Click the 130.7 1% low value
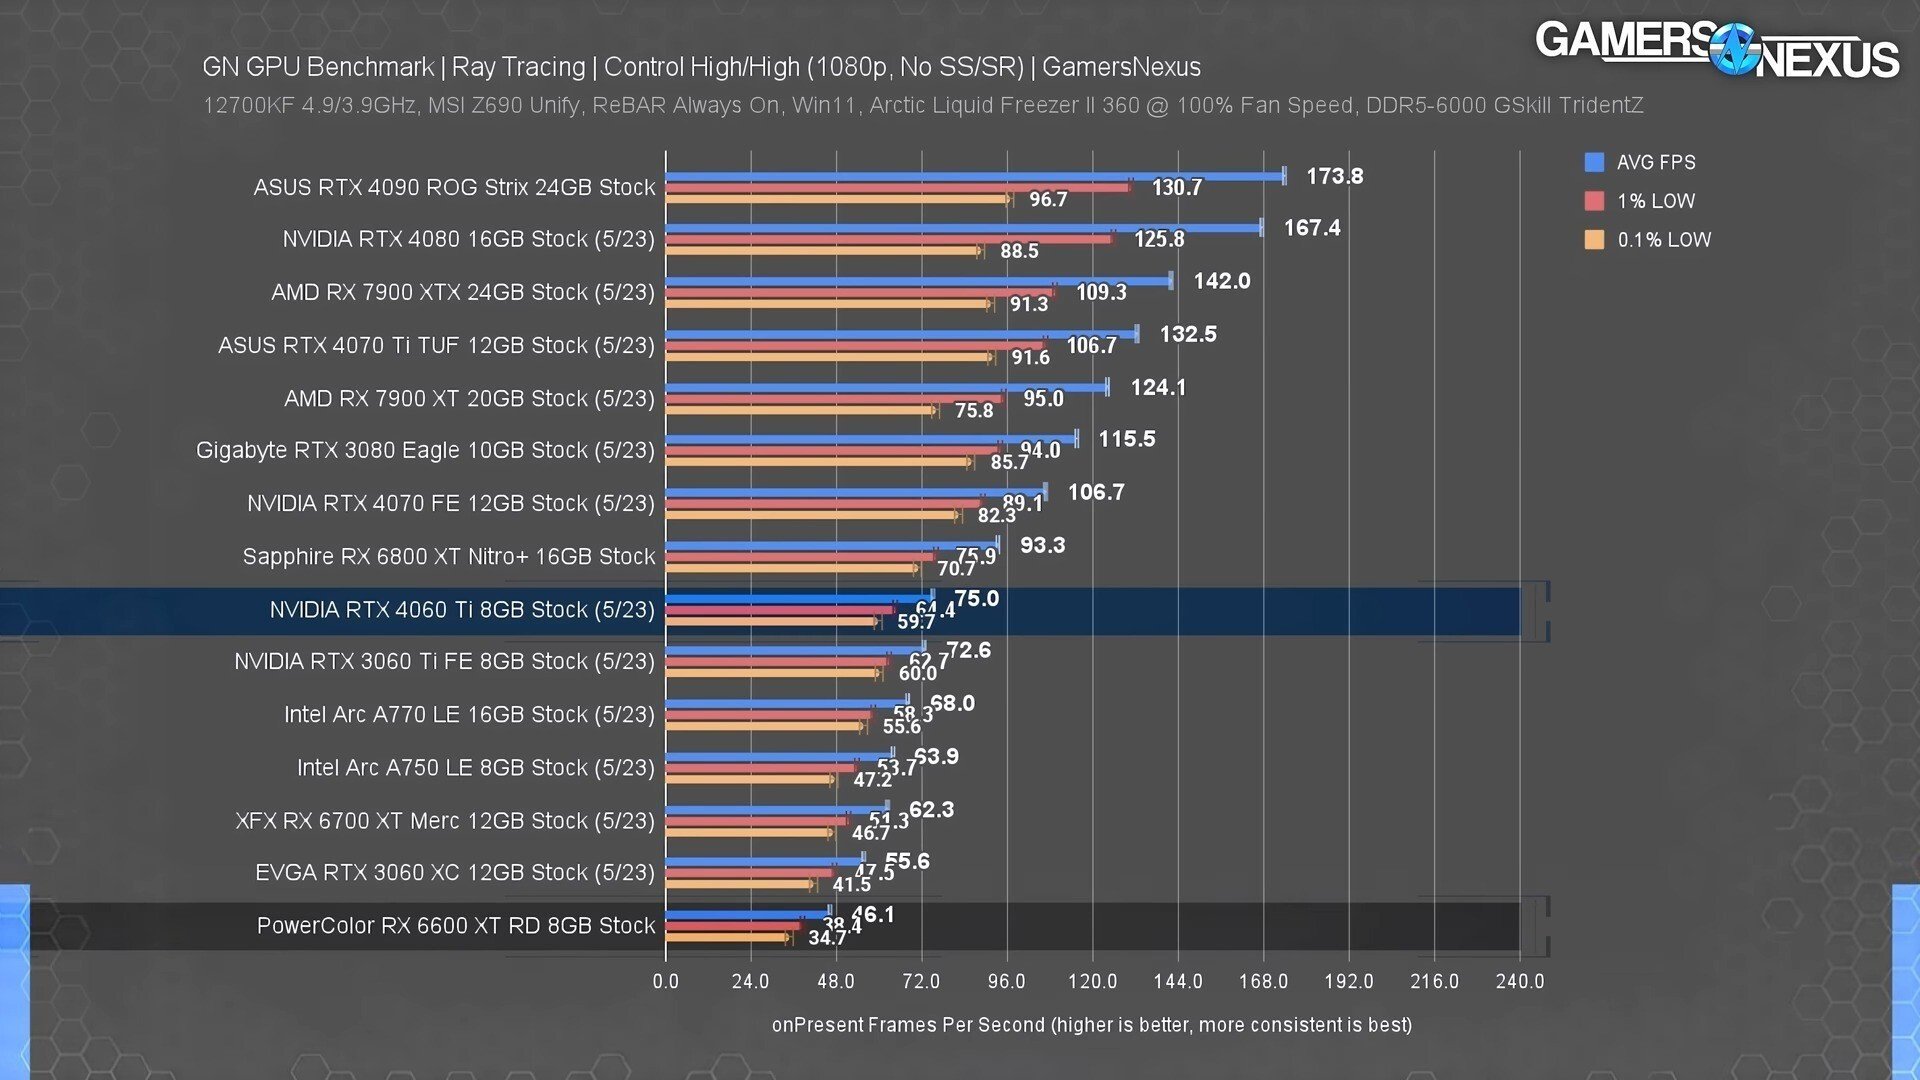This screenshot has height=1080, width=1920. click(x=1177, y=187)
